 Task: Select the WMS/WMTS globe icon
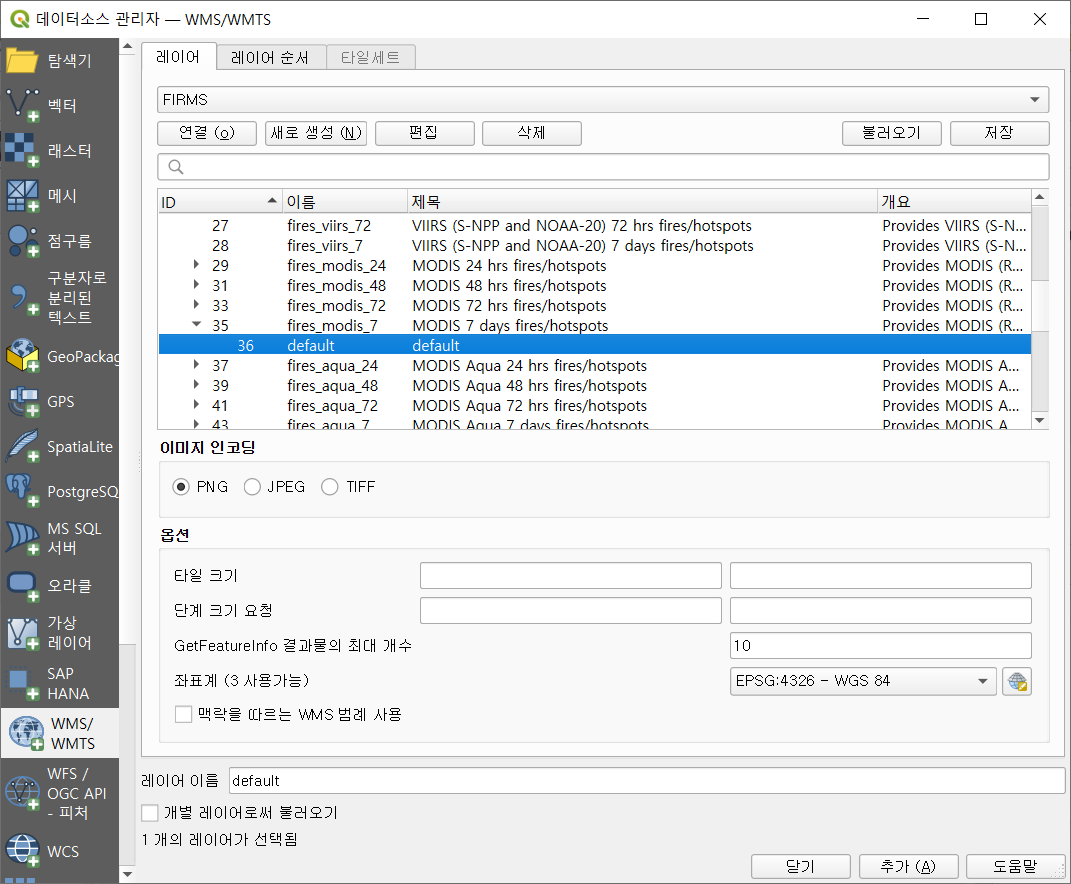tap(26, 733)
